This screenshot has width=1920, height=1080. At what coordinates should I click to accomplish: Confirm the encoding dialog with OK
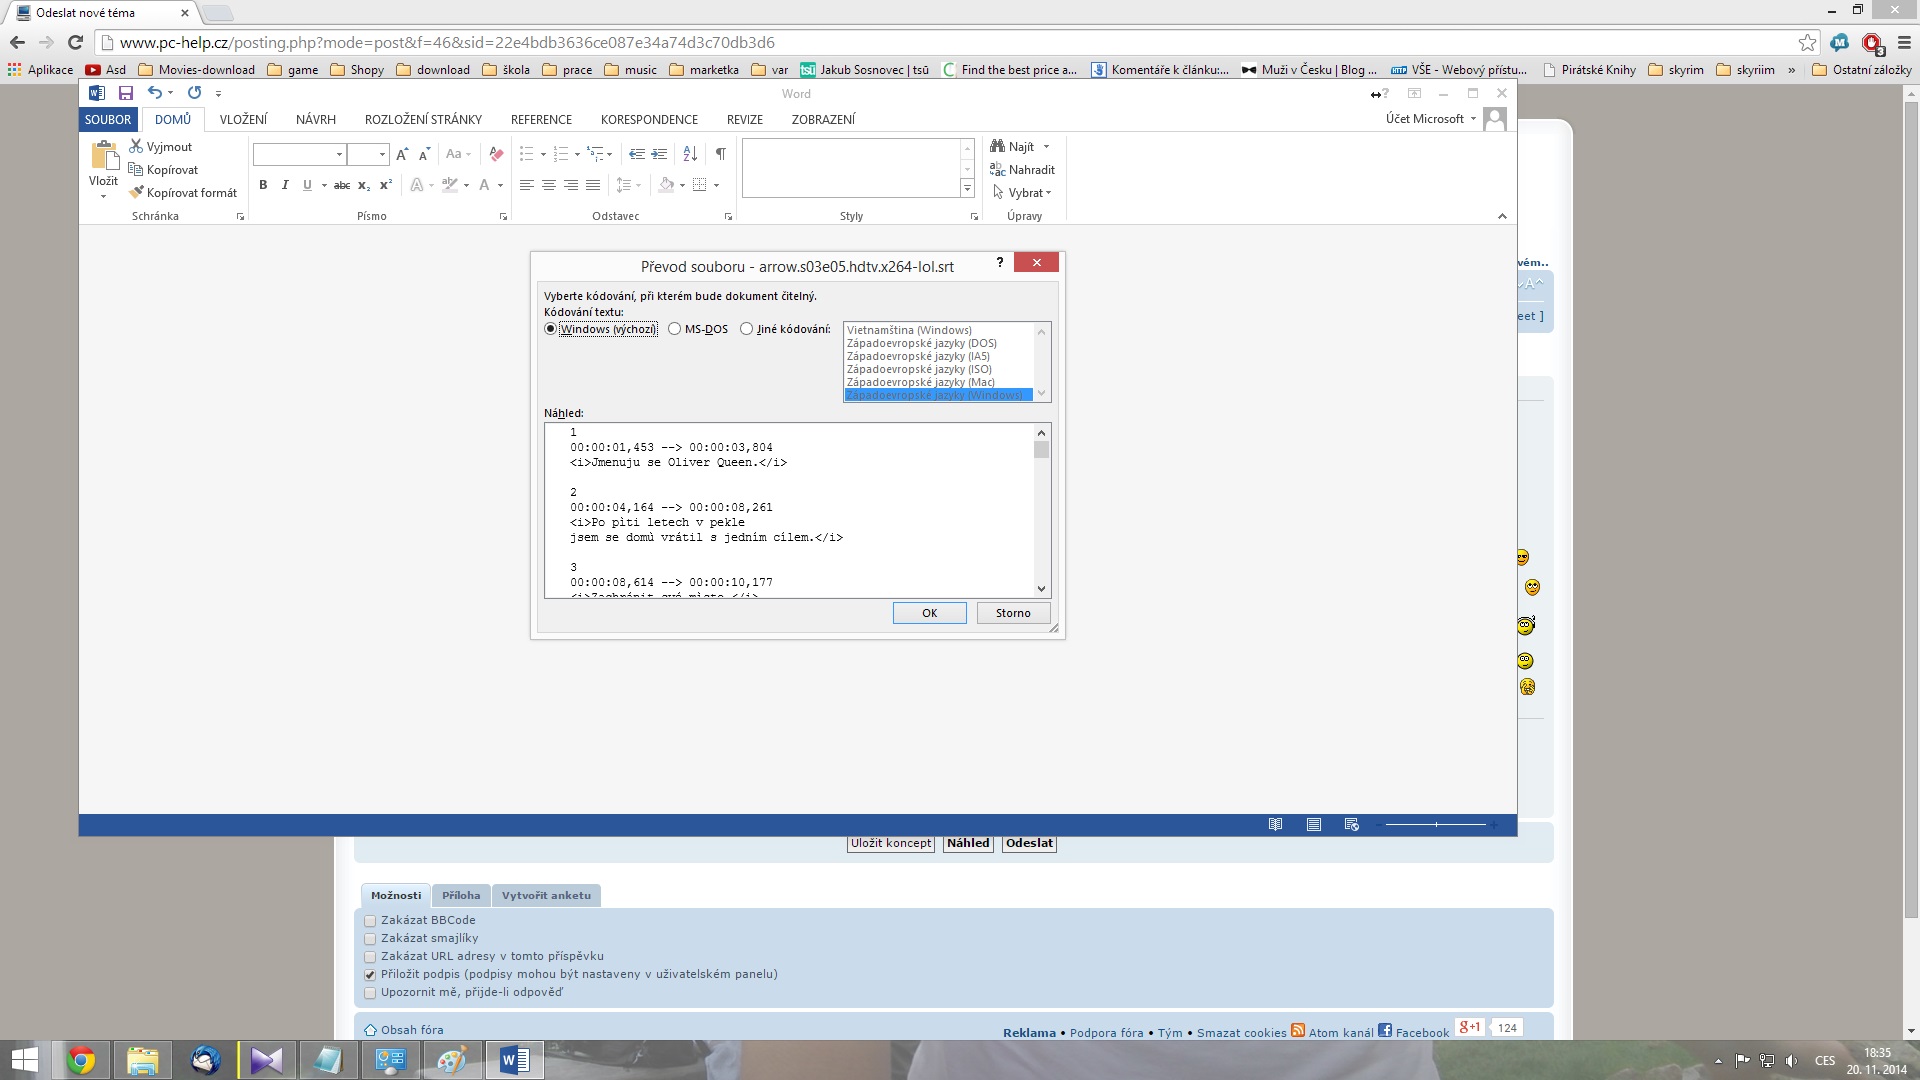click(929, 613)
